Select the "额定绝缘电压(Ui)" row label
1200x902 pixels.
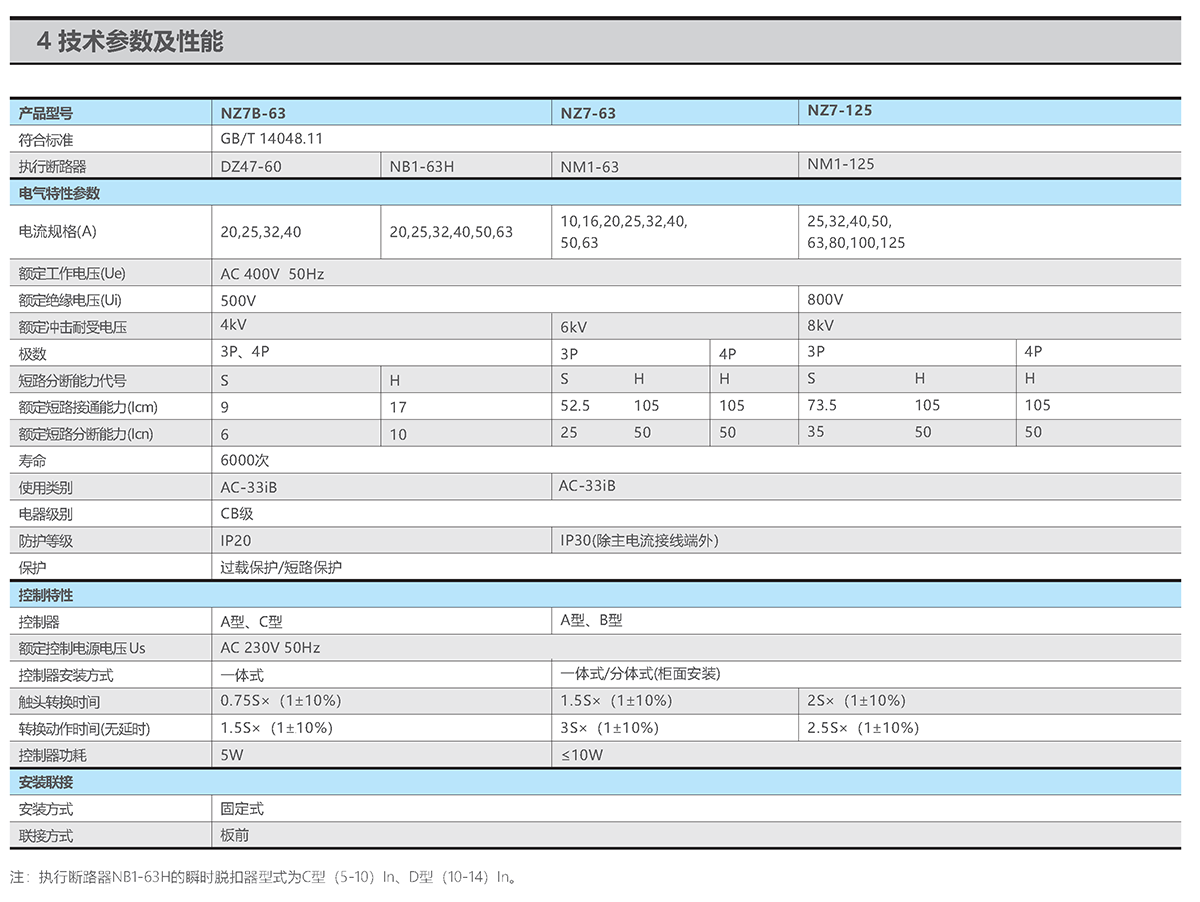[70, 300]
